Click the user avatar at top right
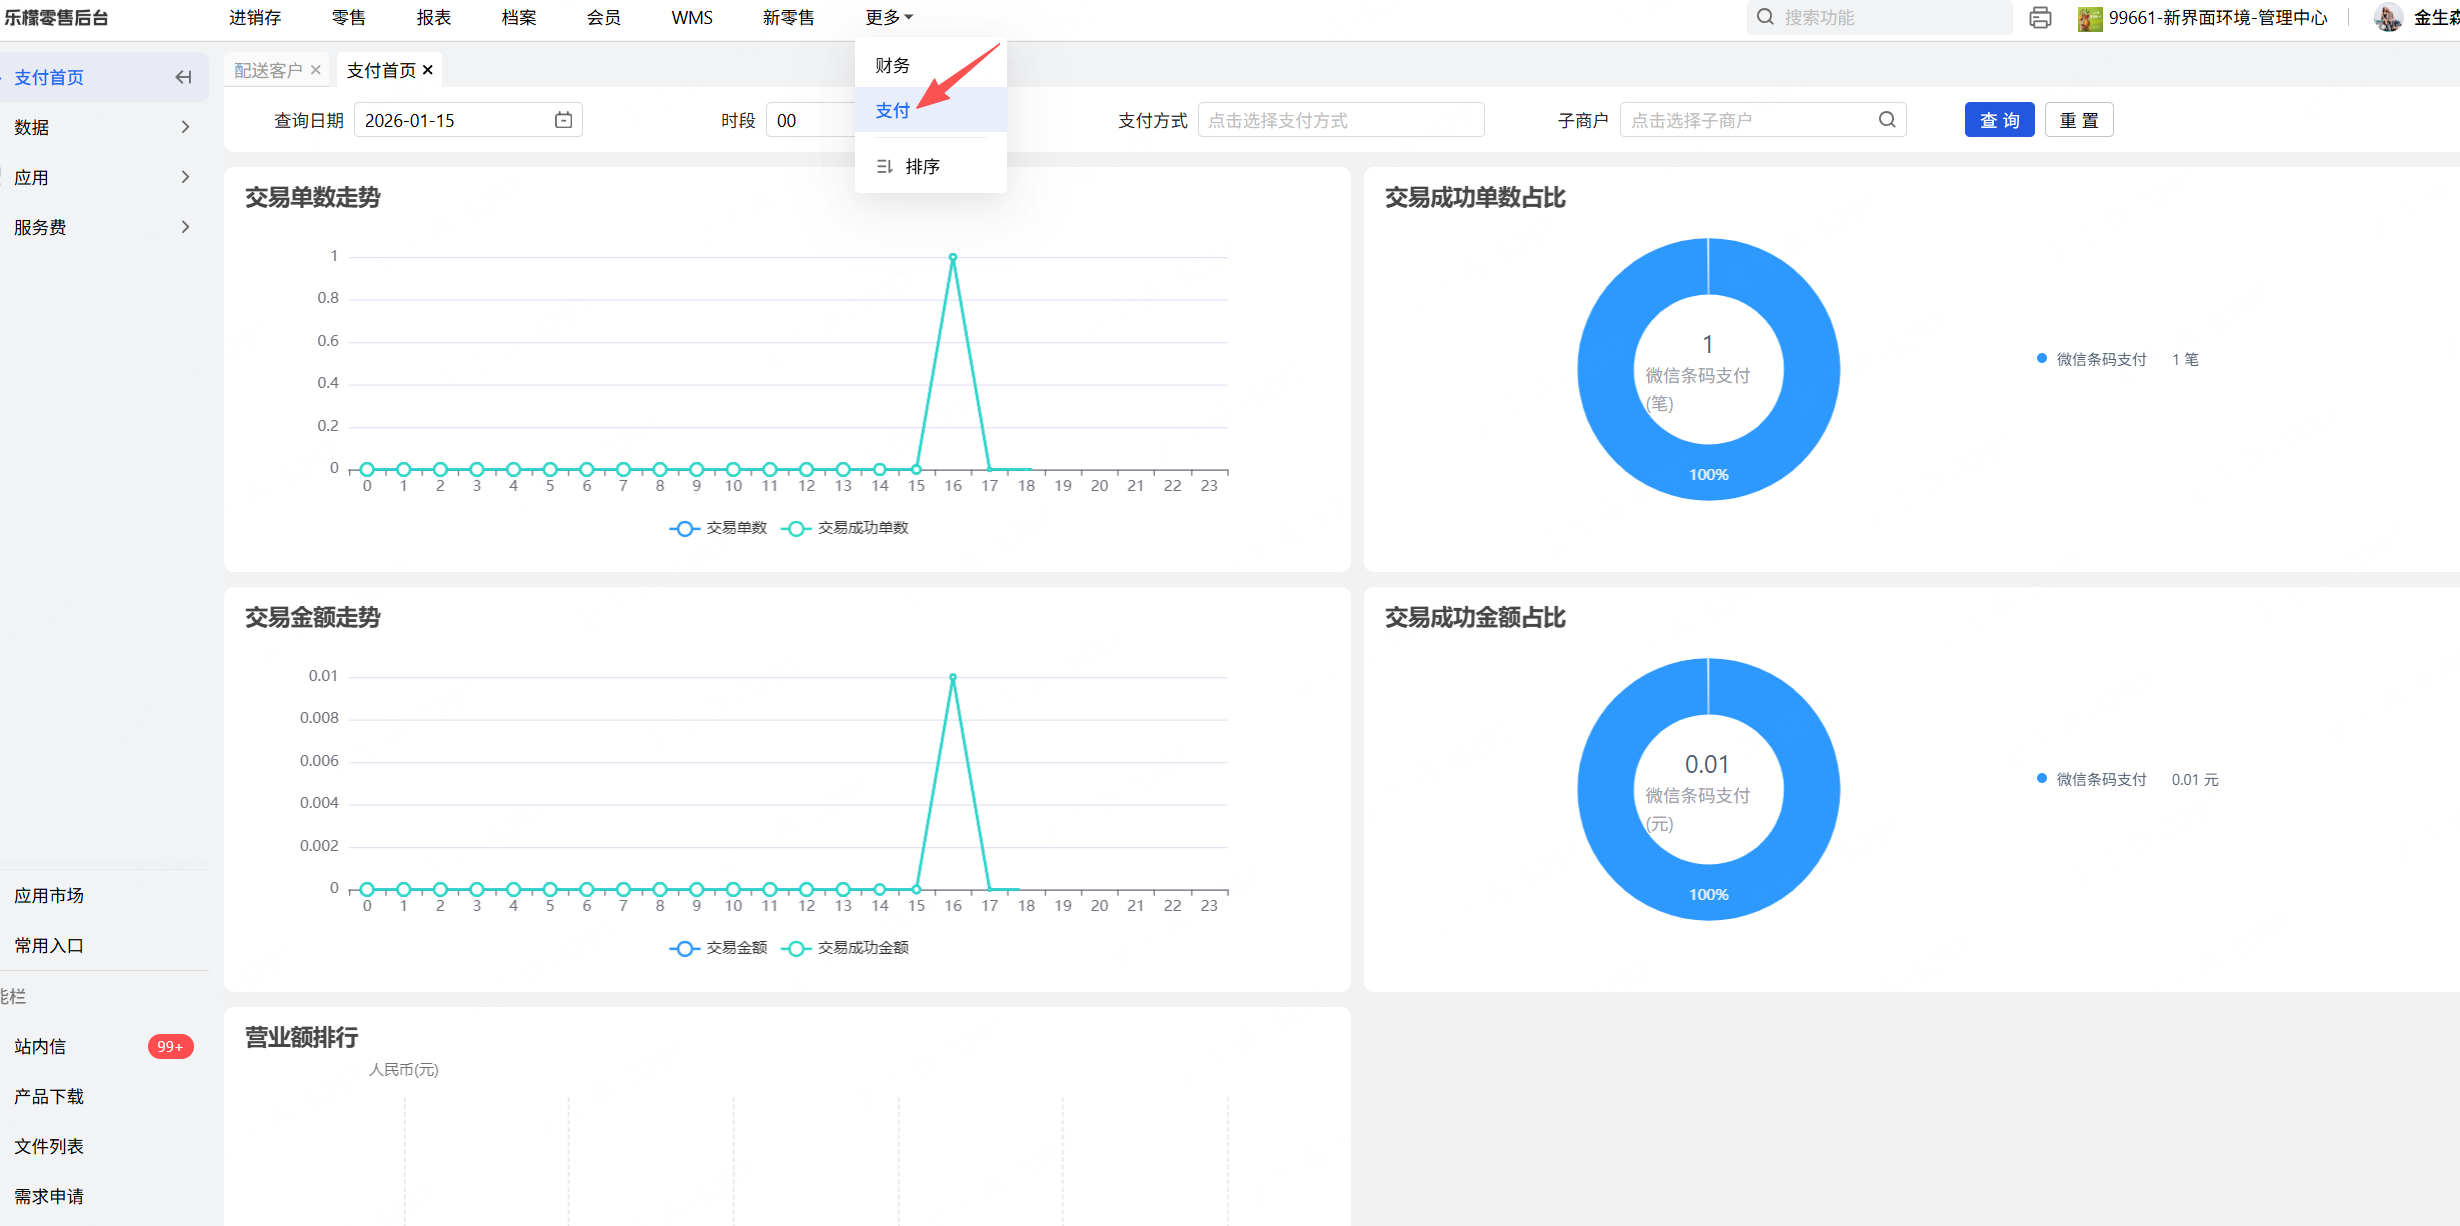The width and height of the screenshot is (2460, 1226). tap(2388, 18)
